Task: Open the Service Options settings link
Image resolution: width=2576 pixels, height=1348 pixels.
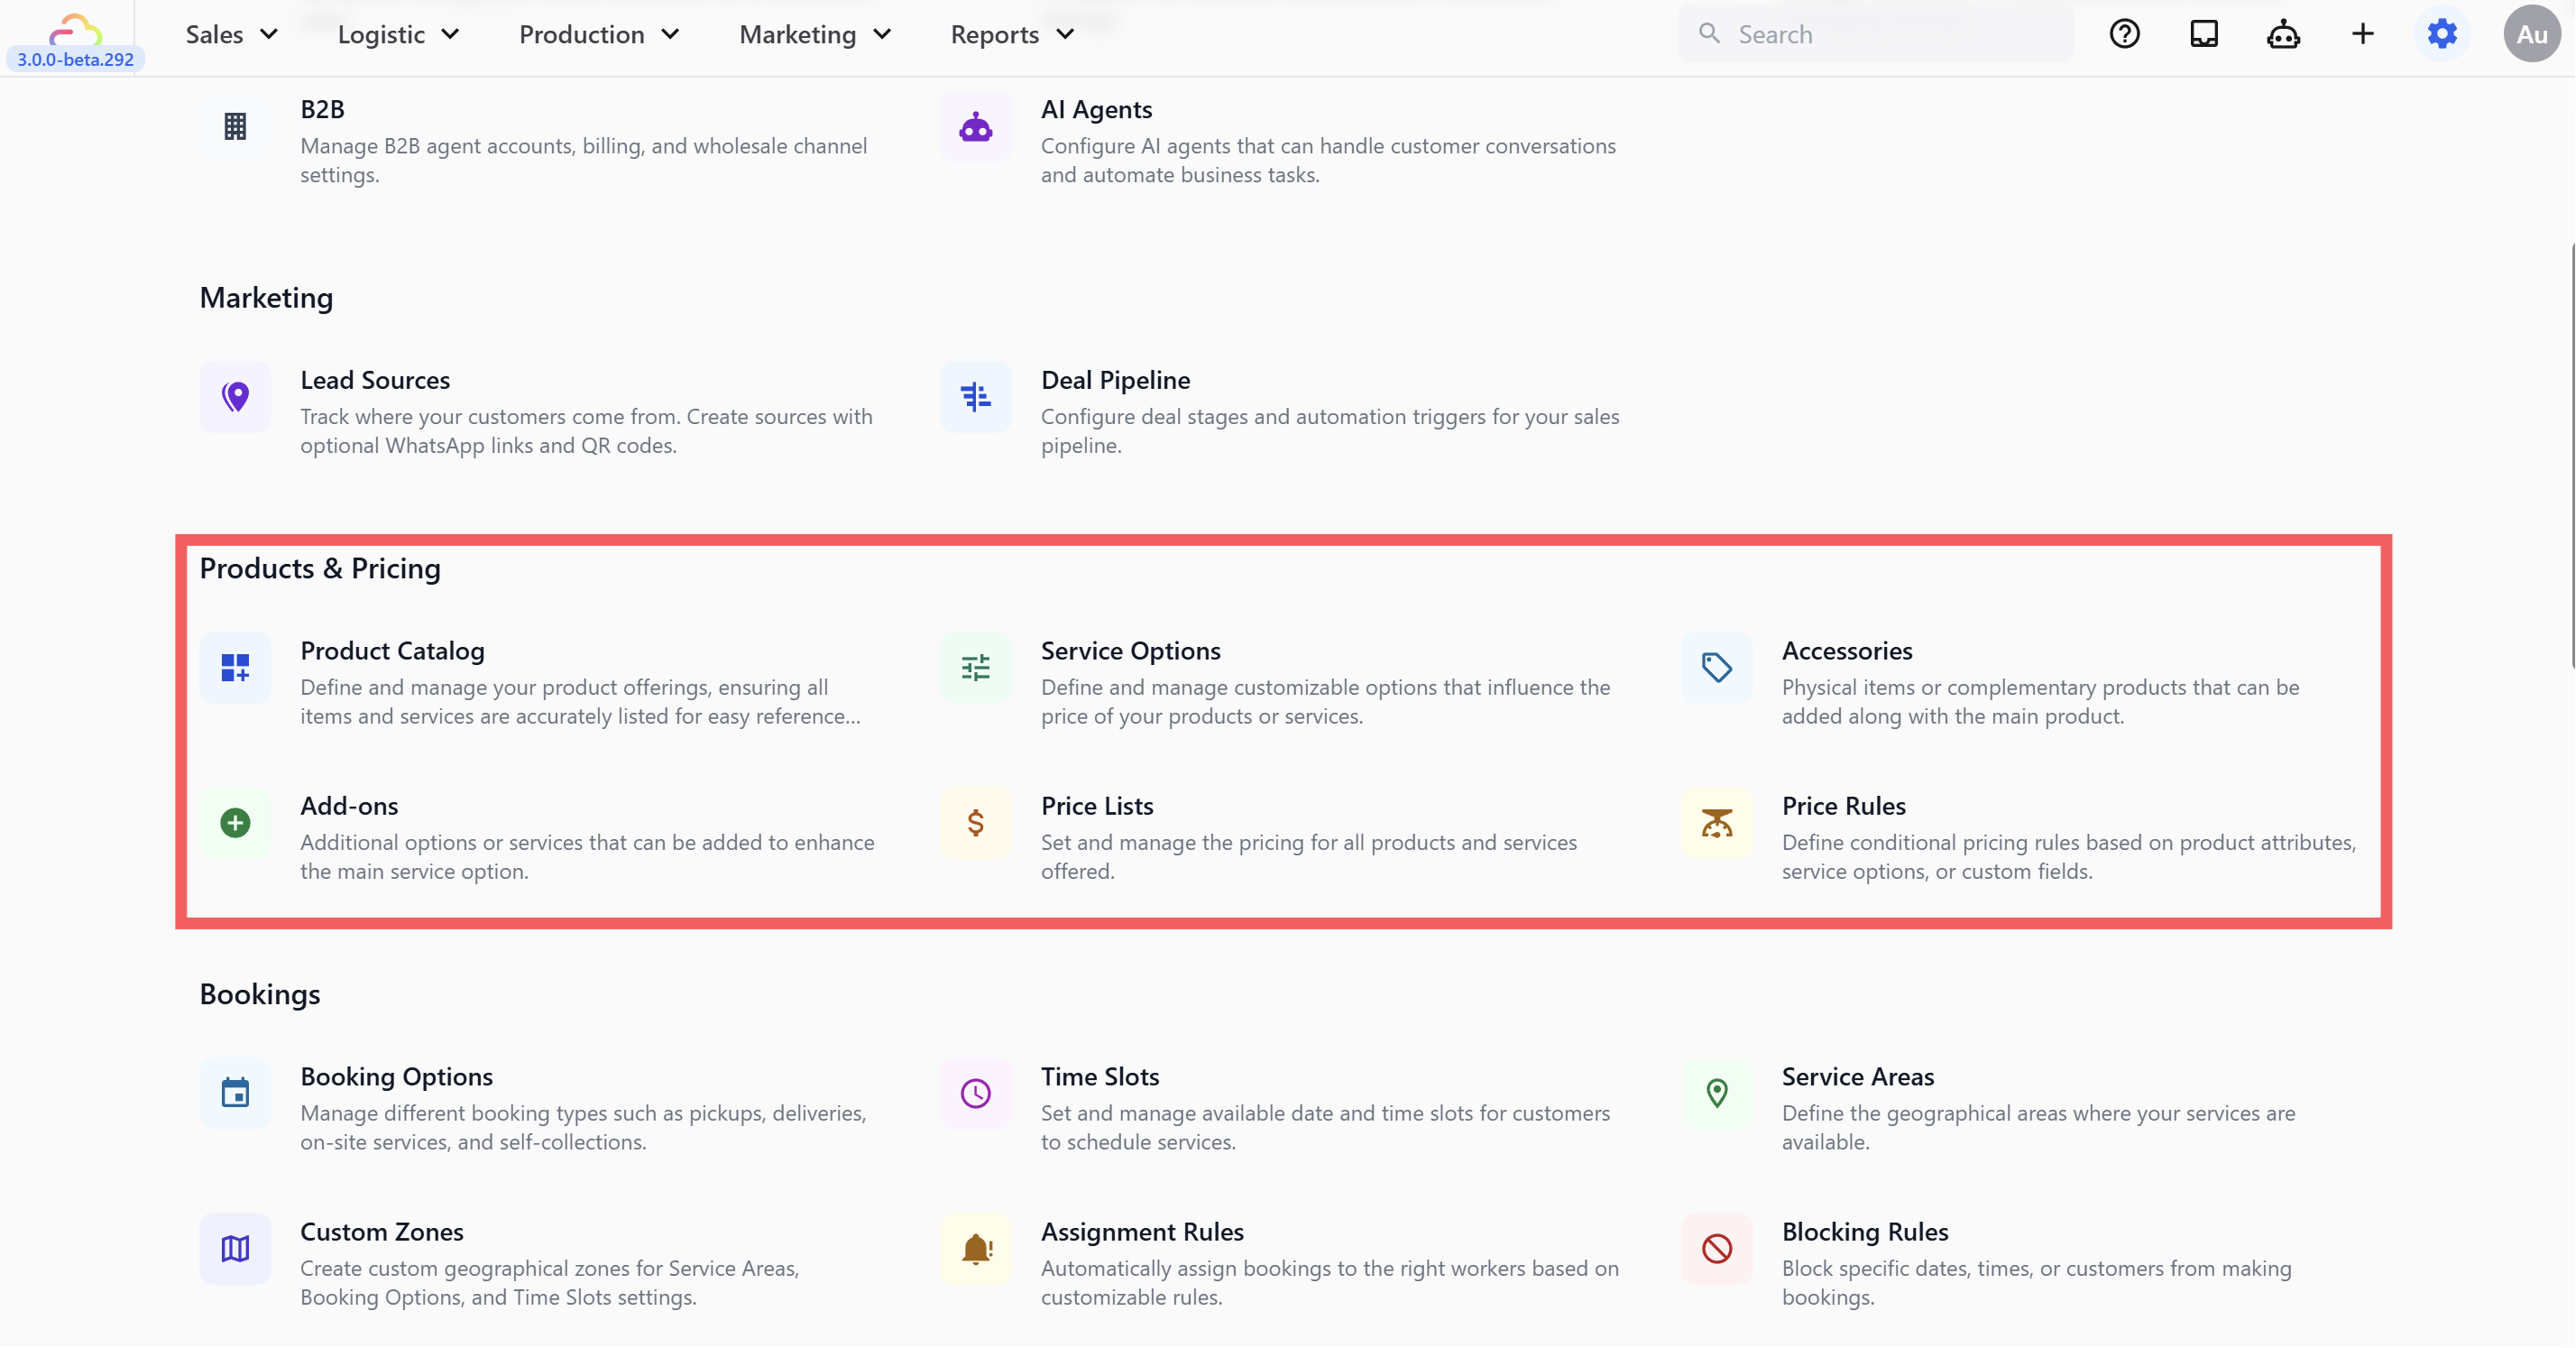Action: pyautogui.click(x=1130, y=651)
